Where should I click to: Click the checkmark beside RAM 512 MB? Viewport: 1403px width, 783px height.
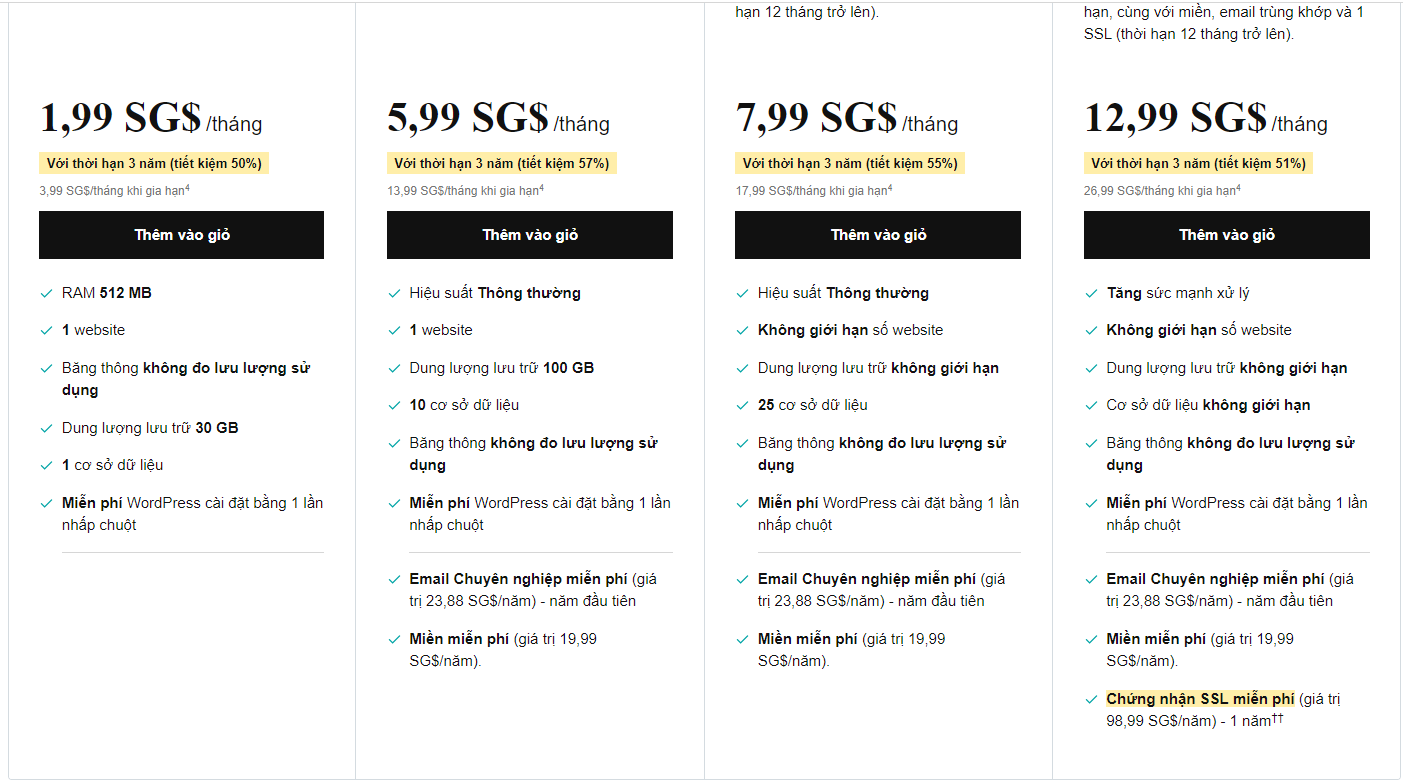pyautogui.click(x=46, y=293)
